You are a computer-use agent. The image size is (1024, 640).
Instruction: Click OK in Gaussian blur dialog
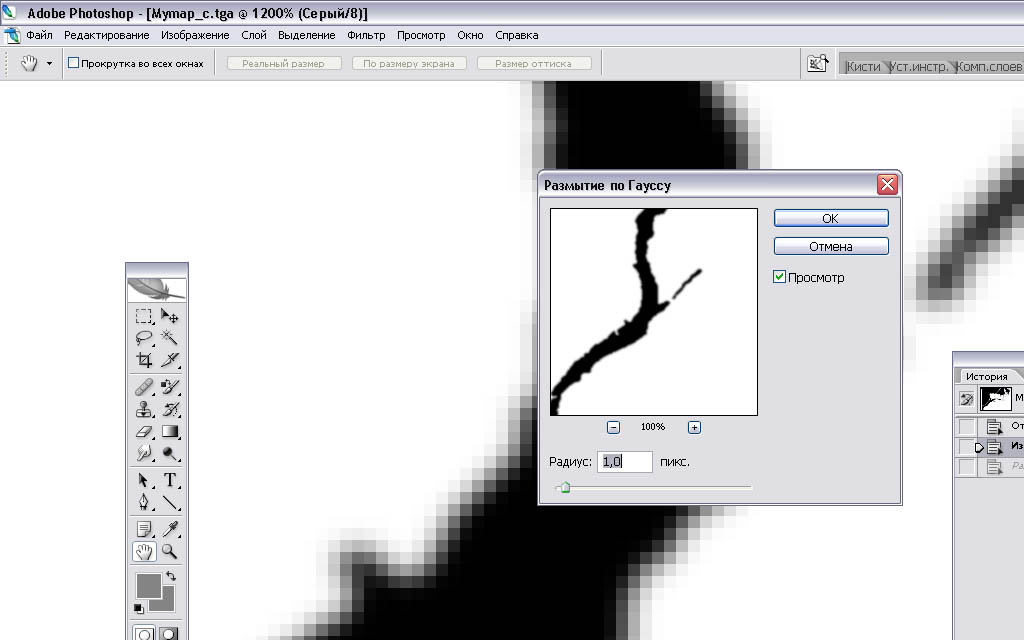pos(831,218)
